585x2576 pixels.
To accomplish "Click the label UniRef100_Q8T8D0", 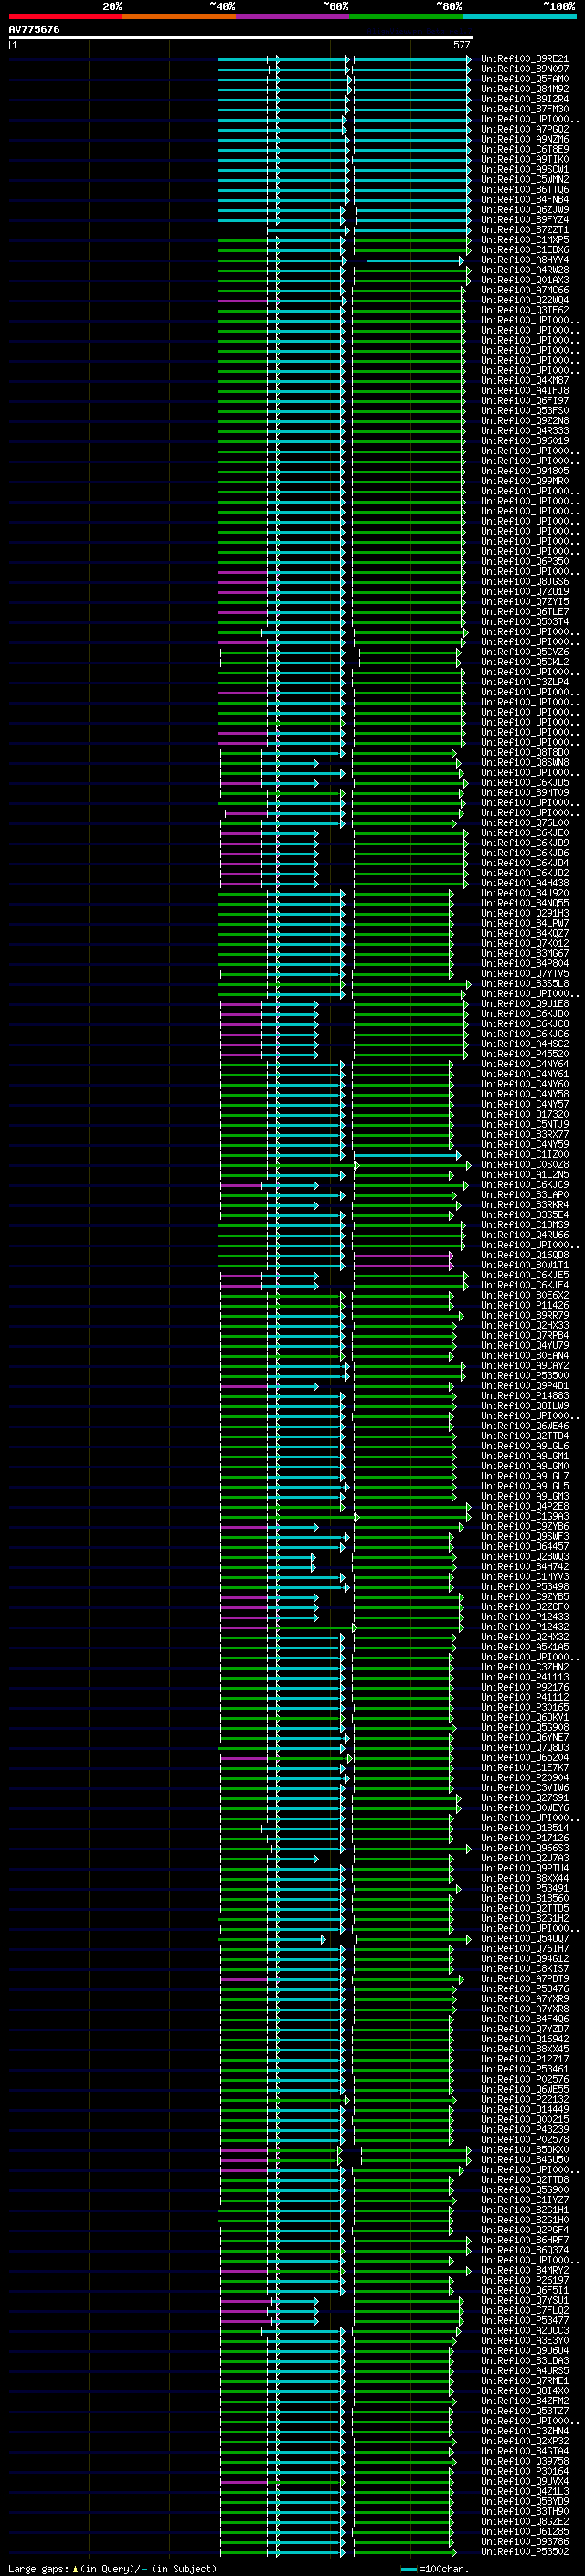I will coord(525,752).
